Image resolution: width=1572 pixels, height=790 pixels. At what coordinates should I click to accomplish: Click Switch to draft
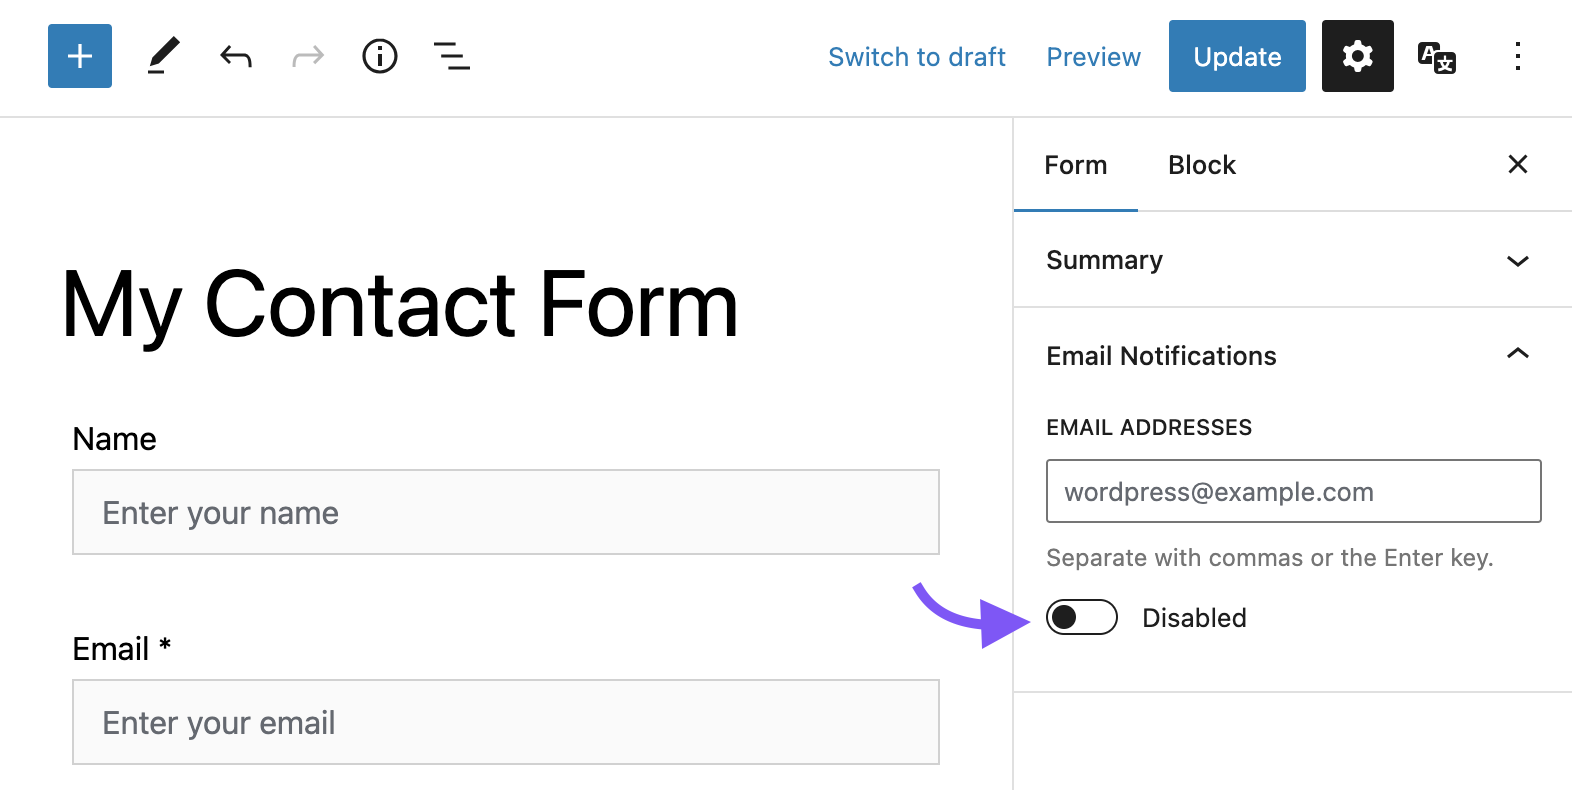[917, 57]
